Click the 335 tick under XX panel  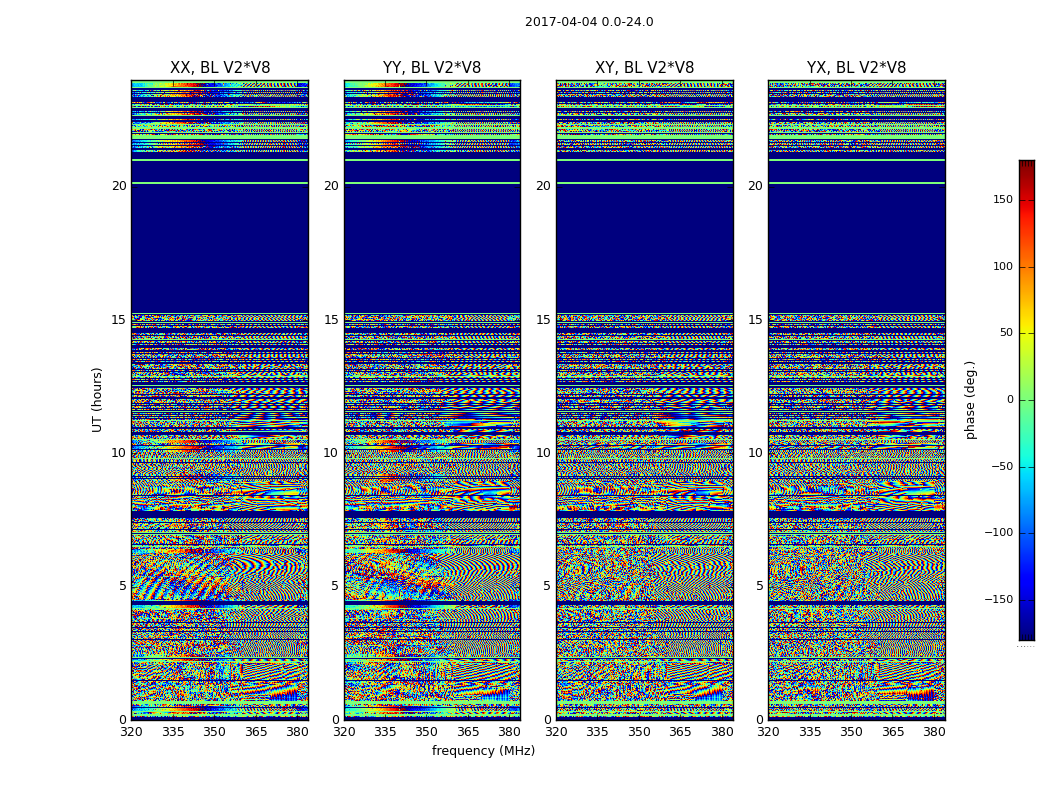click(173, 732)
